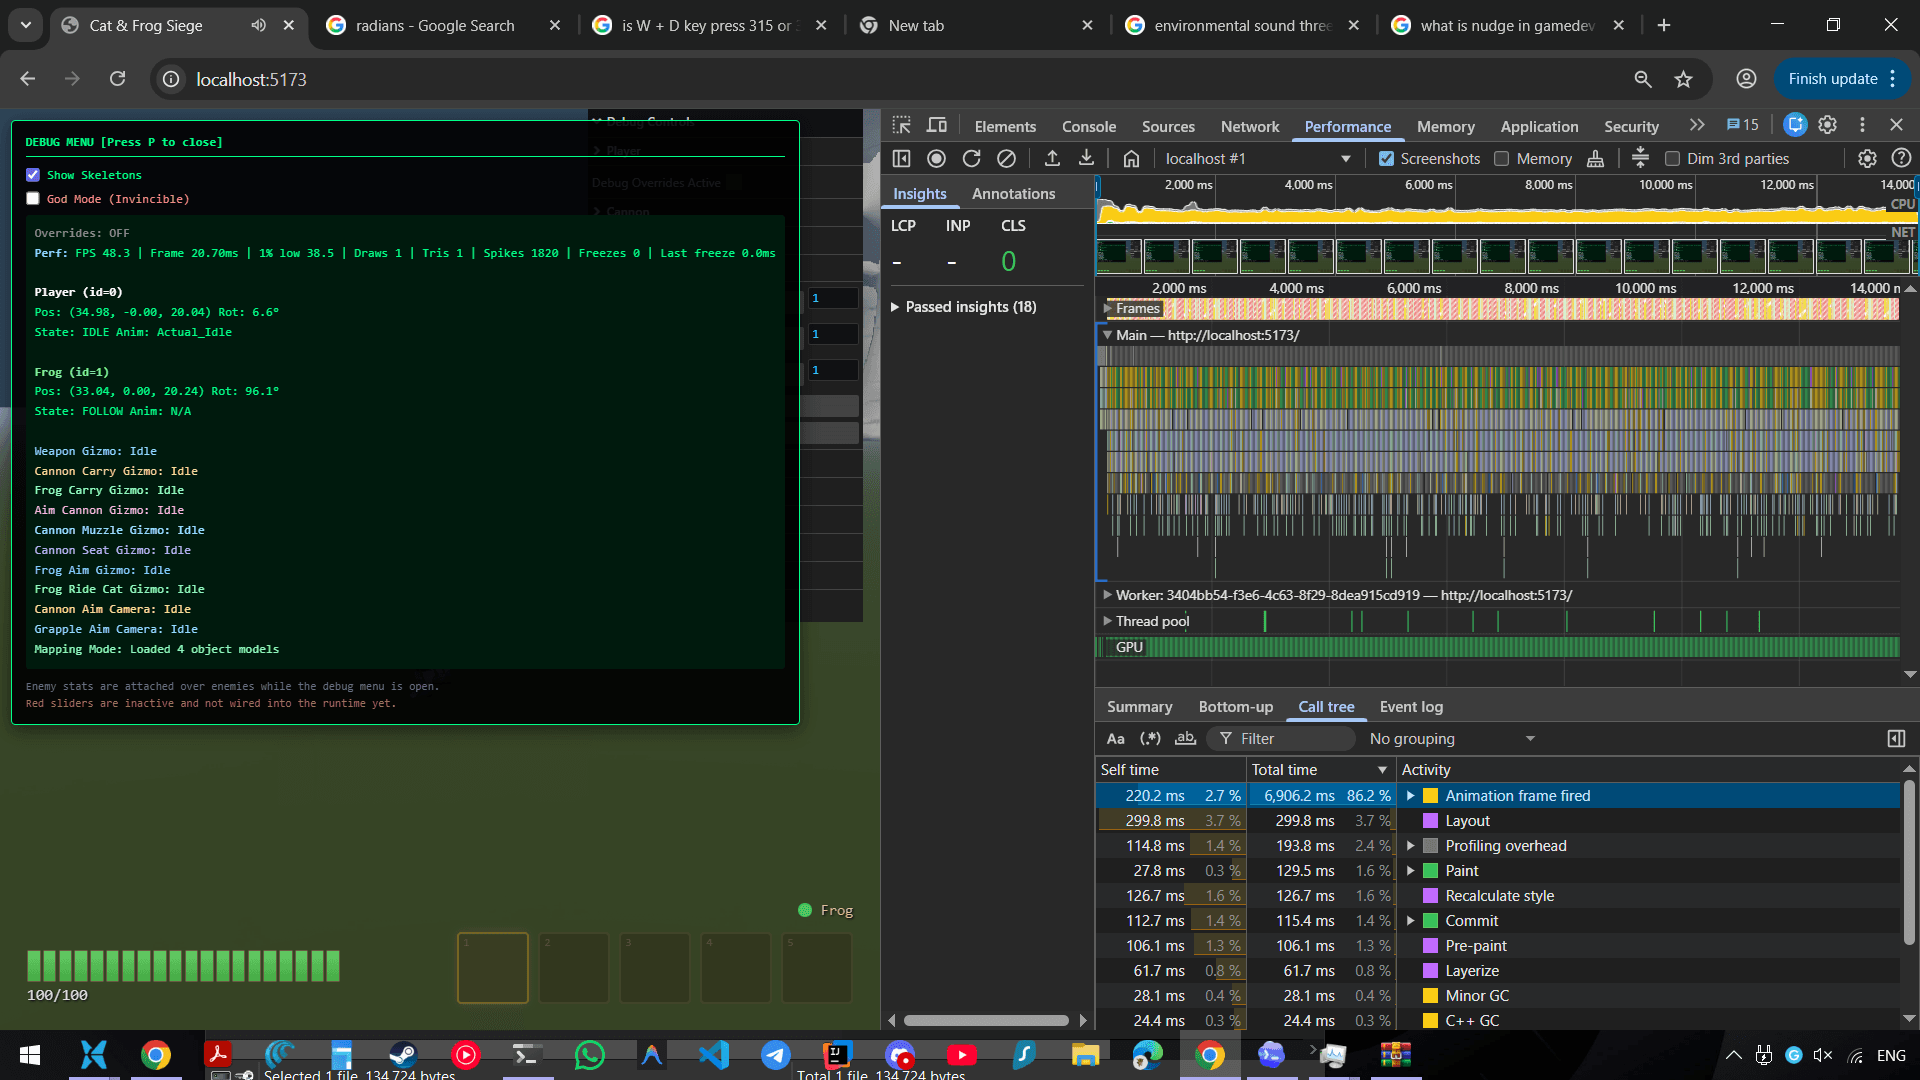The height and width of the screenshot is (1080, 1920).
Task: Enable the Dim 3rd parties checkbox
Action: [1672, 158]
